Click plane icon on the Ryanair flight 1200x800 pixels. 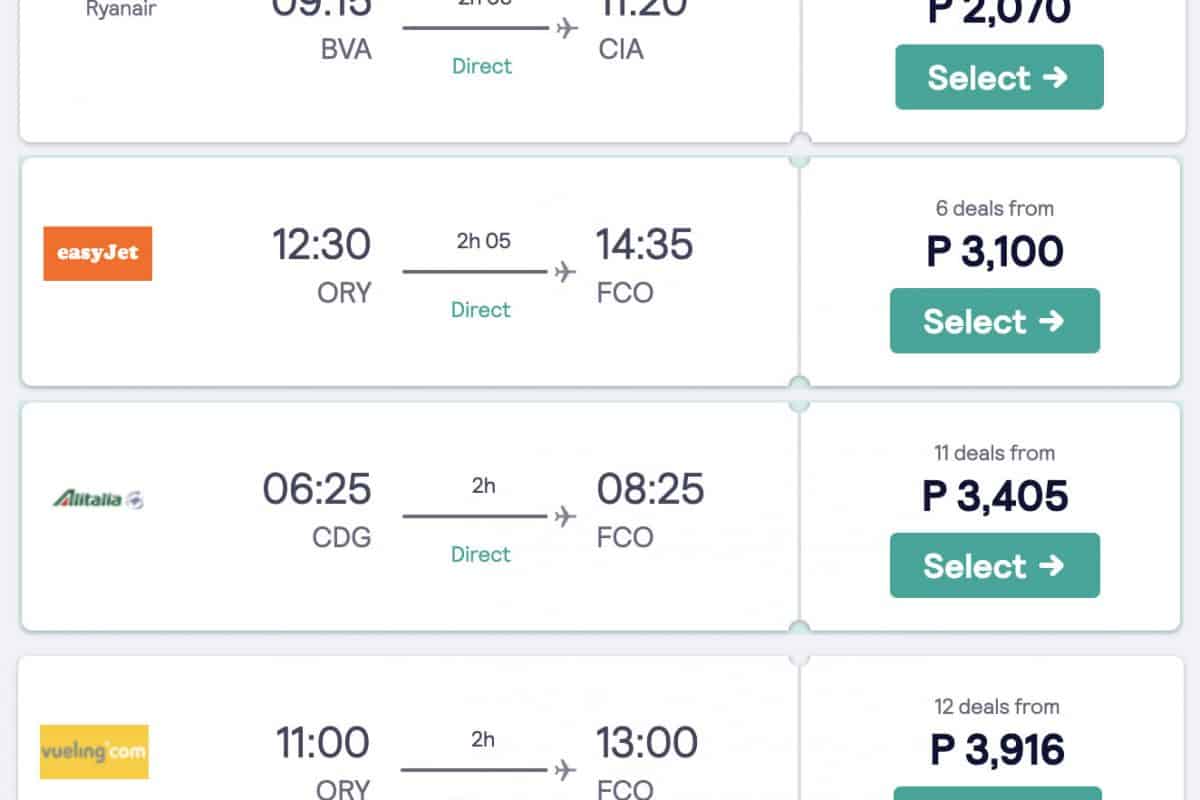point(567,27)
